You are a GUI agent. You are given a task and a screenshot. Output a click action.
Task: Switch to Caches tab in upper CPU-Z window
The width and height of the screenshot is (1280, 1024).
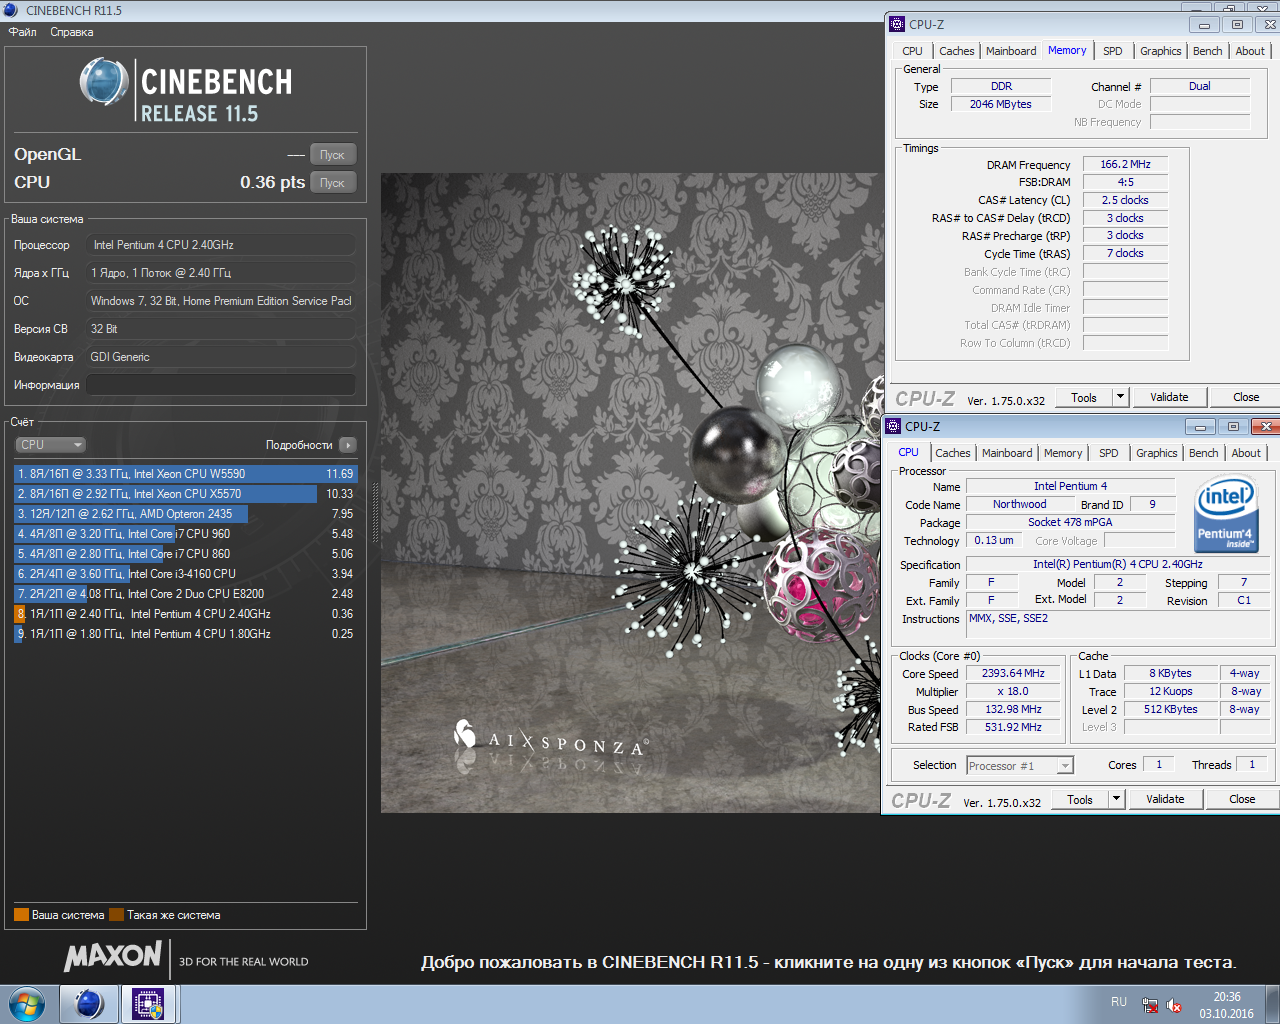pos(956,51)
